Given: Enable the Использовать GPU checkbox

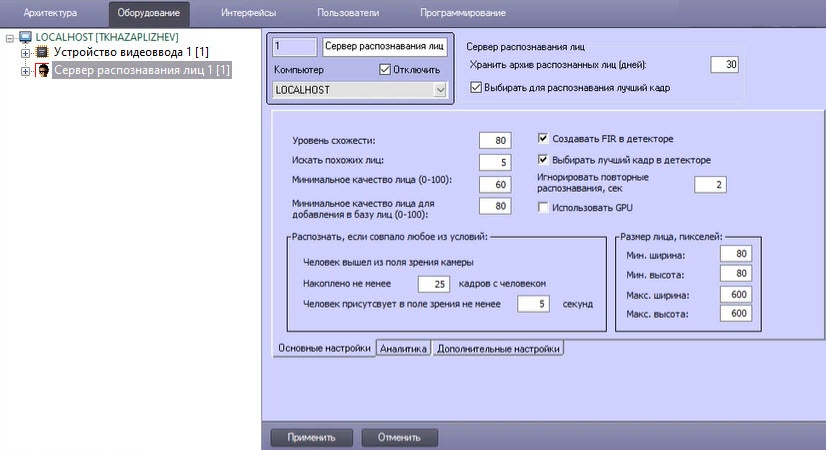Looking at the screenshot, I should point(544,207).
